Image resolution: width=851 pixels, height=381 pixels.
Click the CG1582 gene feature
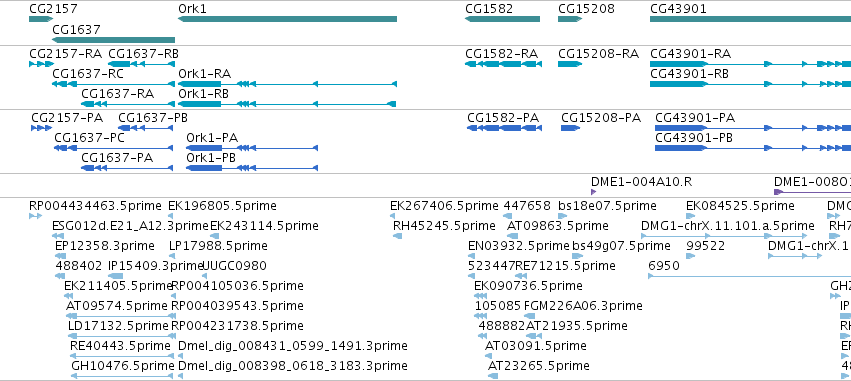coord(503,19)
